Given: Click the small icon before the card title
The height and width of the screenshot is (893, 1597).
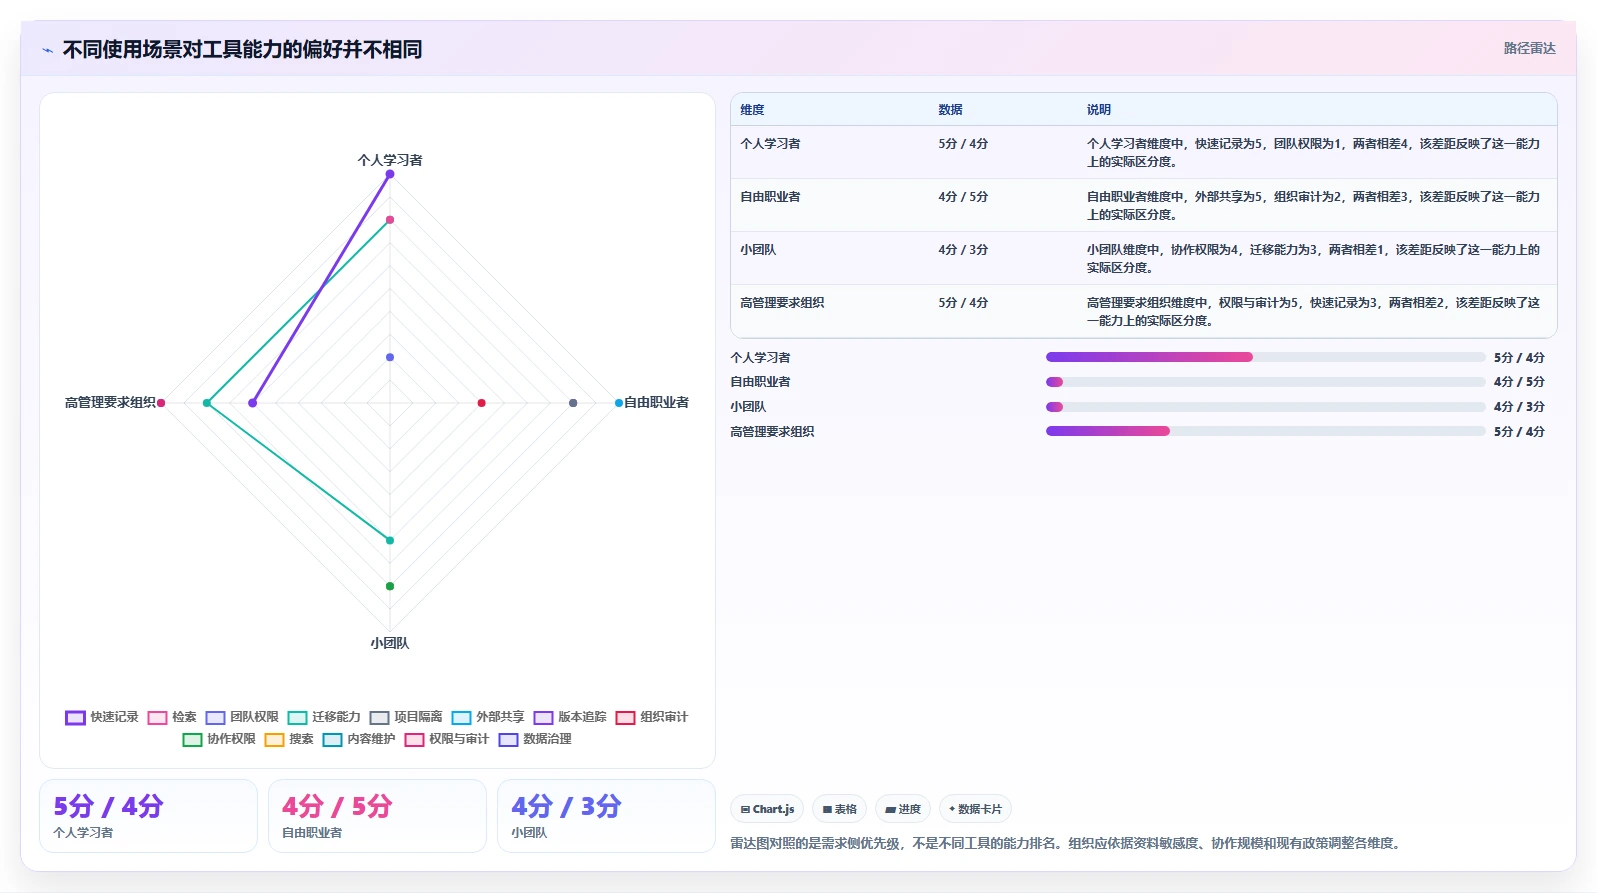Looking at the screenshot, I should coord(47,50).
